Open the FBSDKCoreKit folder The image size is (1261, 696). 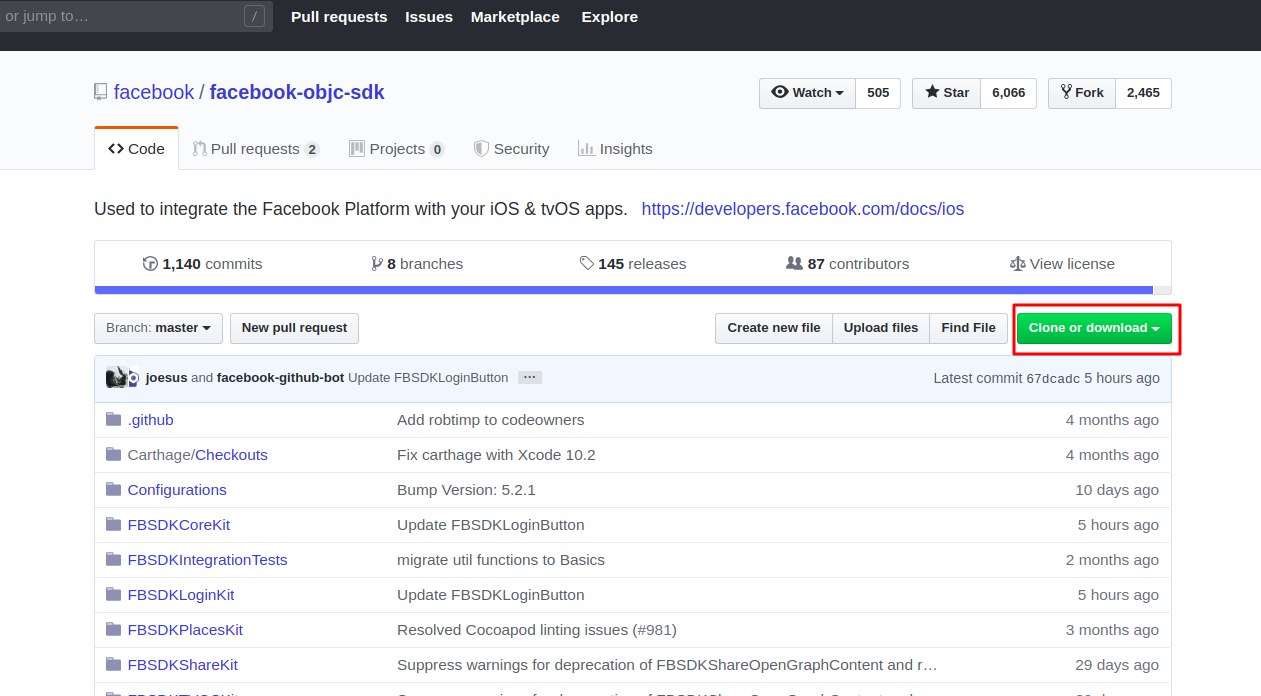point(179,525)
